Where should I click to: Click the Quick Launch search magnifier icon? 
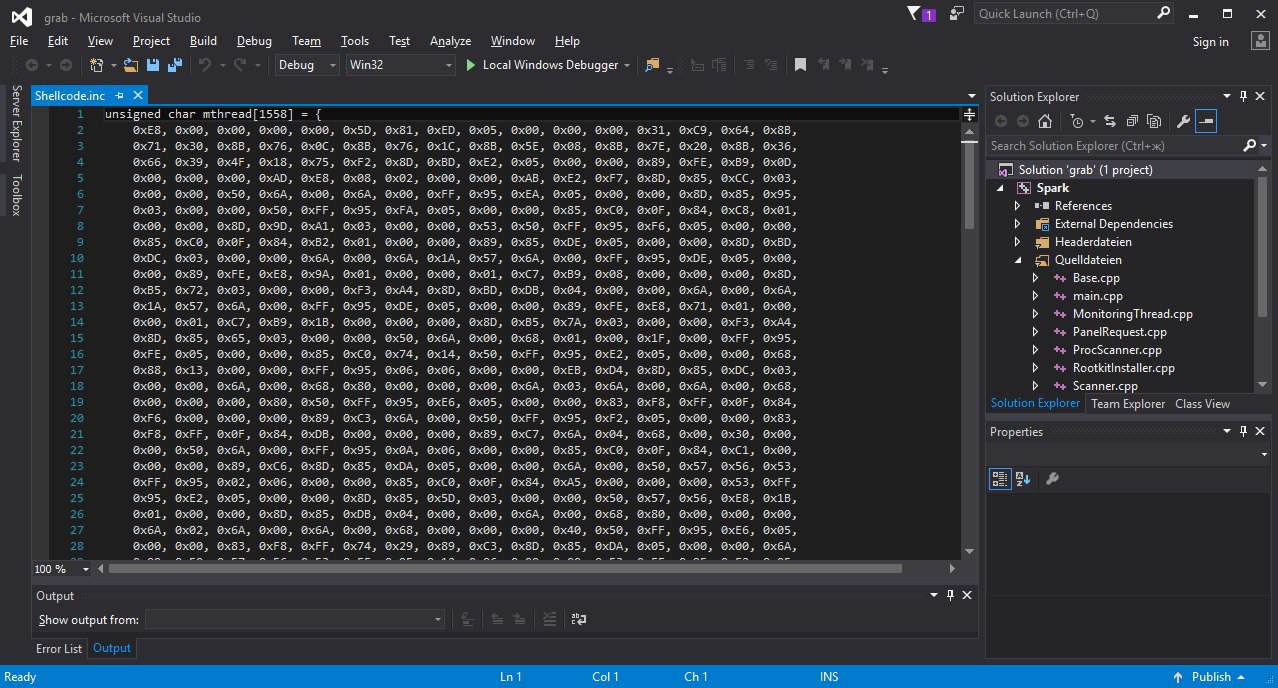[1163, 14]
